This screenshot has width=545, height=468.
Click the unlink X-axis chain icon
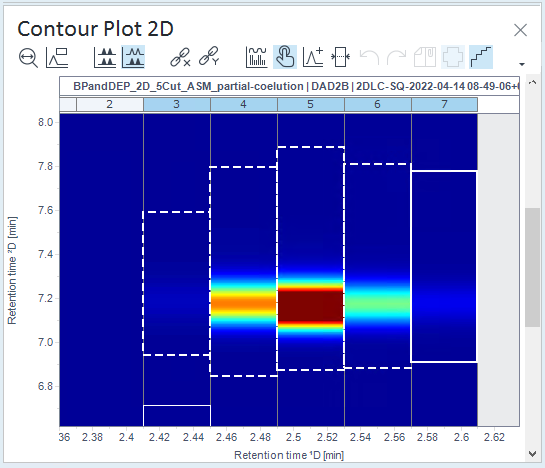tap(180, 57)
